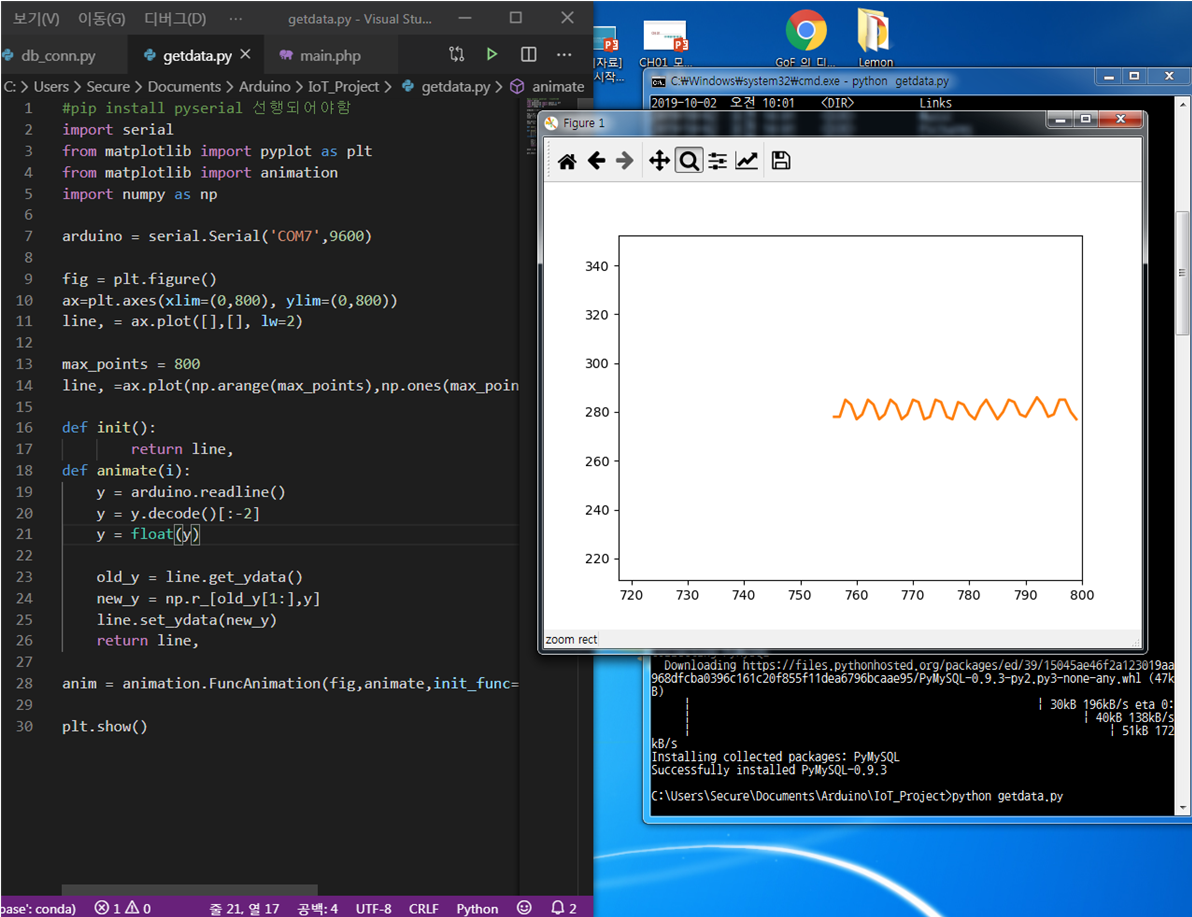This screenshot has height=917, width=1192.
Task: Open the configure subplots dialog
Action: click(x=719, y=160)
